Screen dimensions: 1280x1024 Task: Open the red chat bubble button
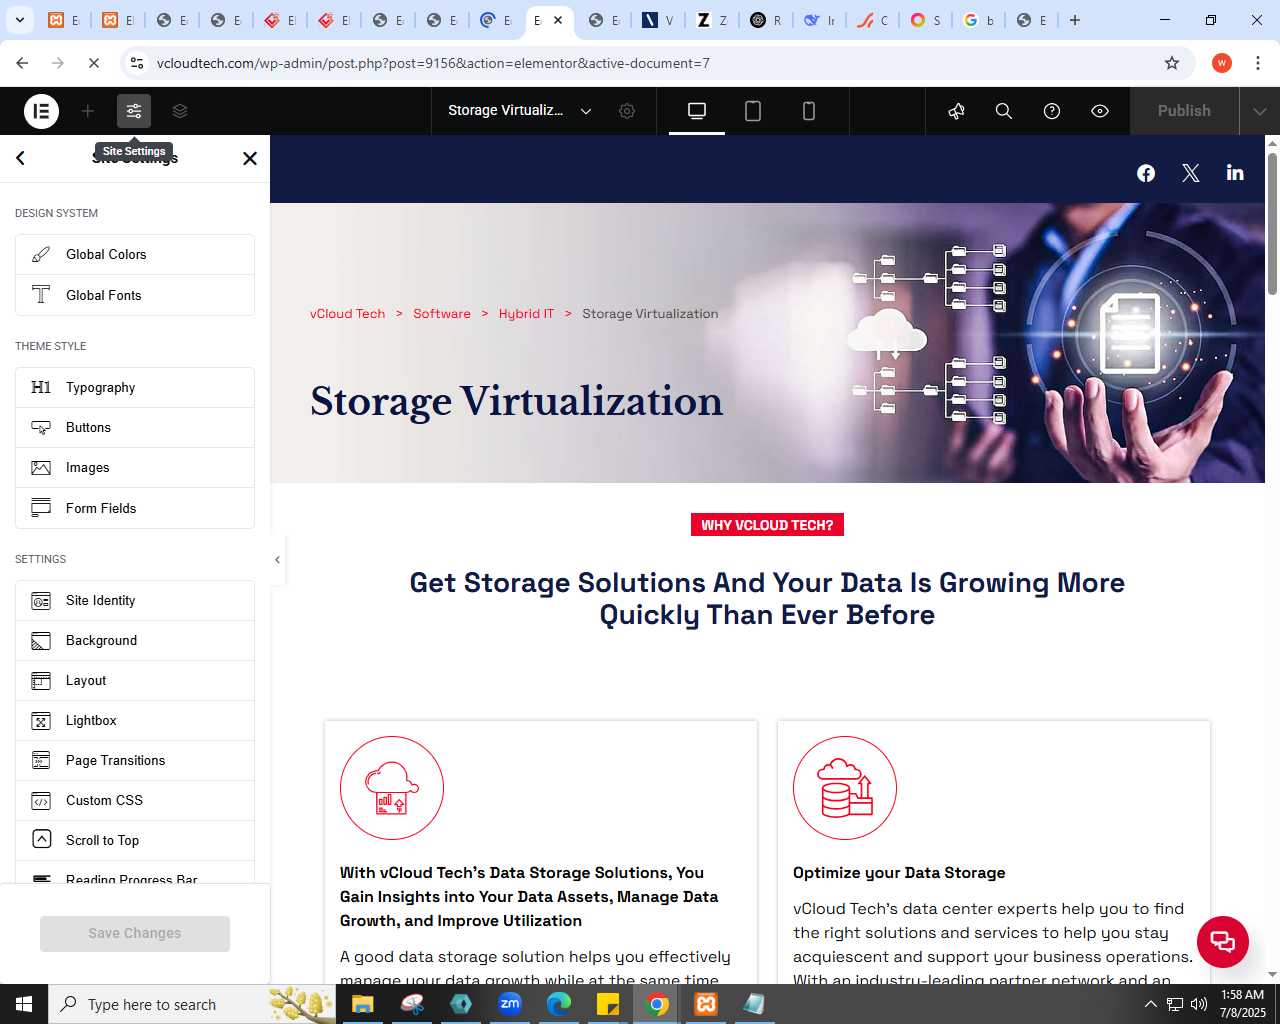pos(1223,941)
